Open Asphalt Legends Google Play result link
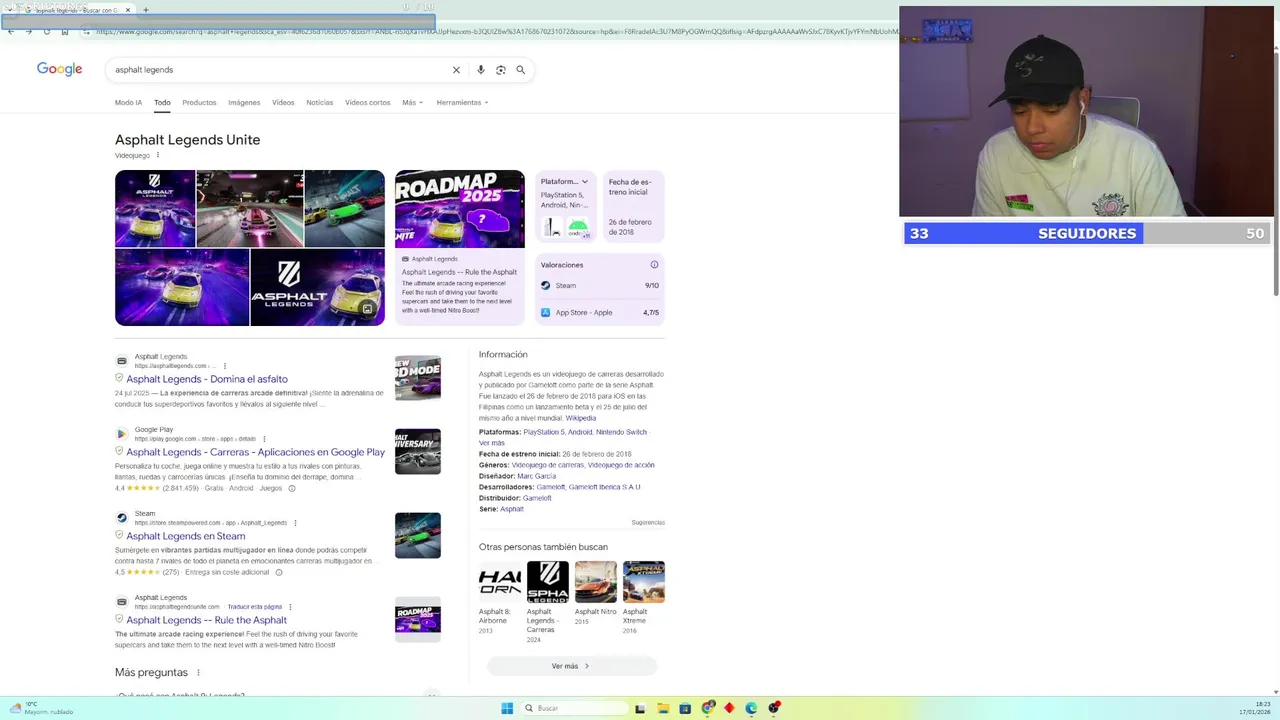 pos(255,452)
